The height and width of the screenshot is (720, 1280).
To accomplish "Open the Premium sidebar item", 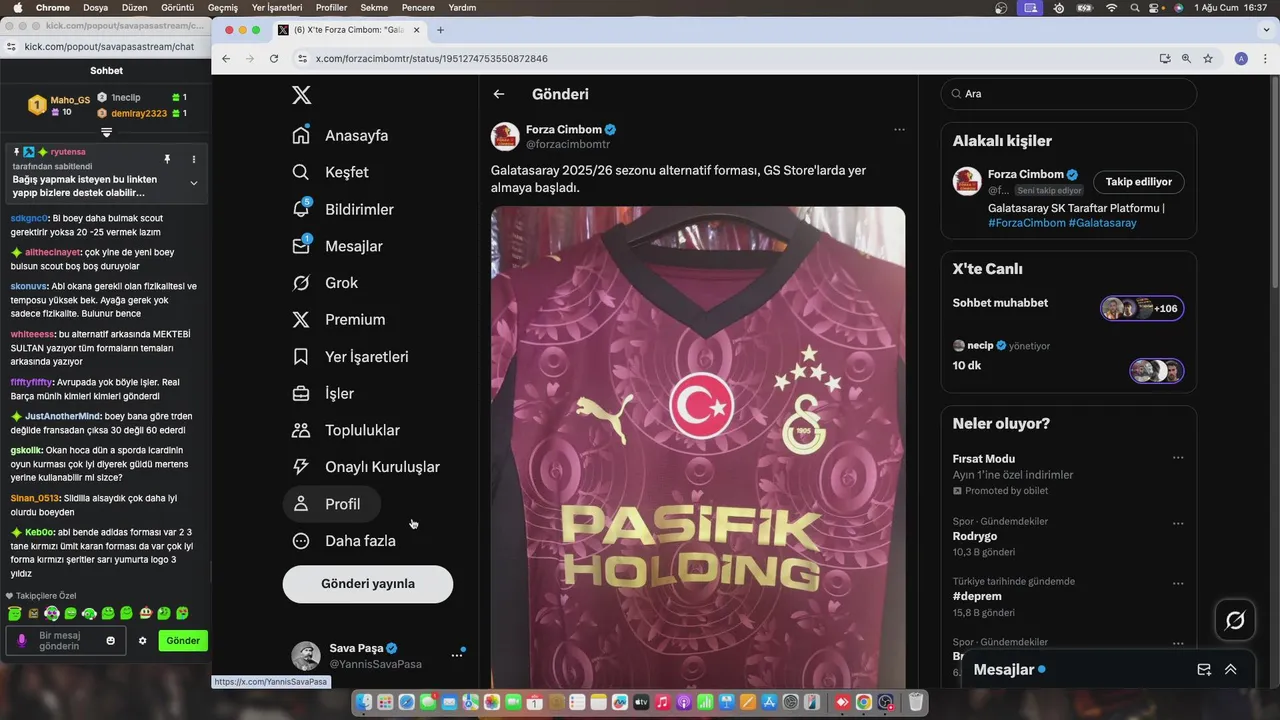I will coord(338,320).
